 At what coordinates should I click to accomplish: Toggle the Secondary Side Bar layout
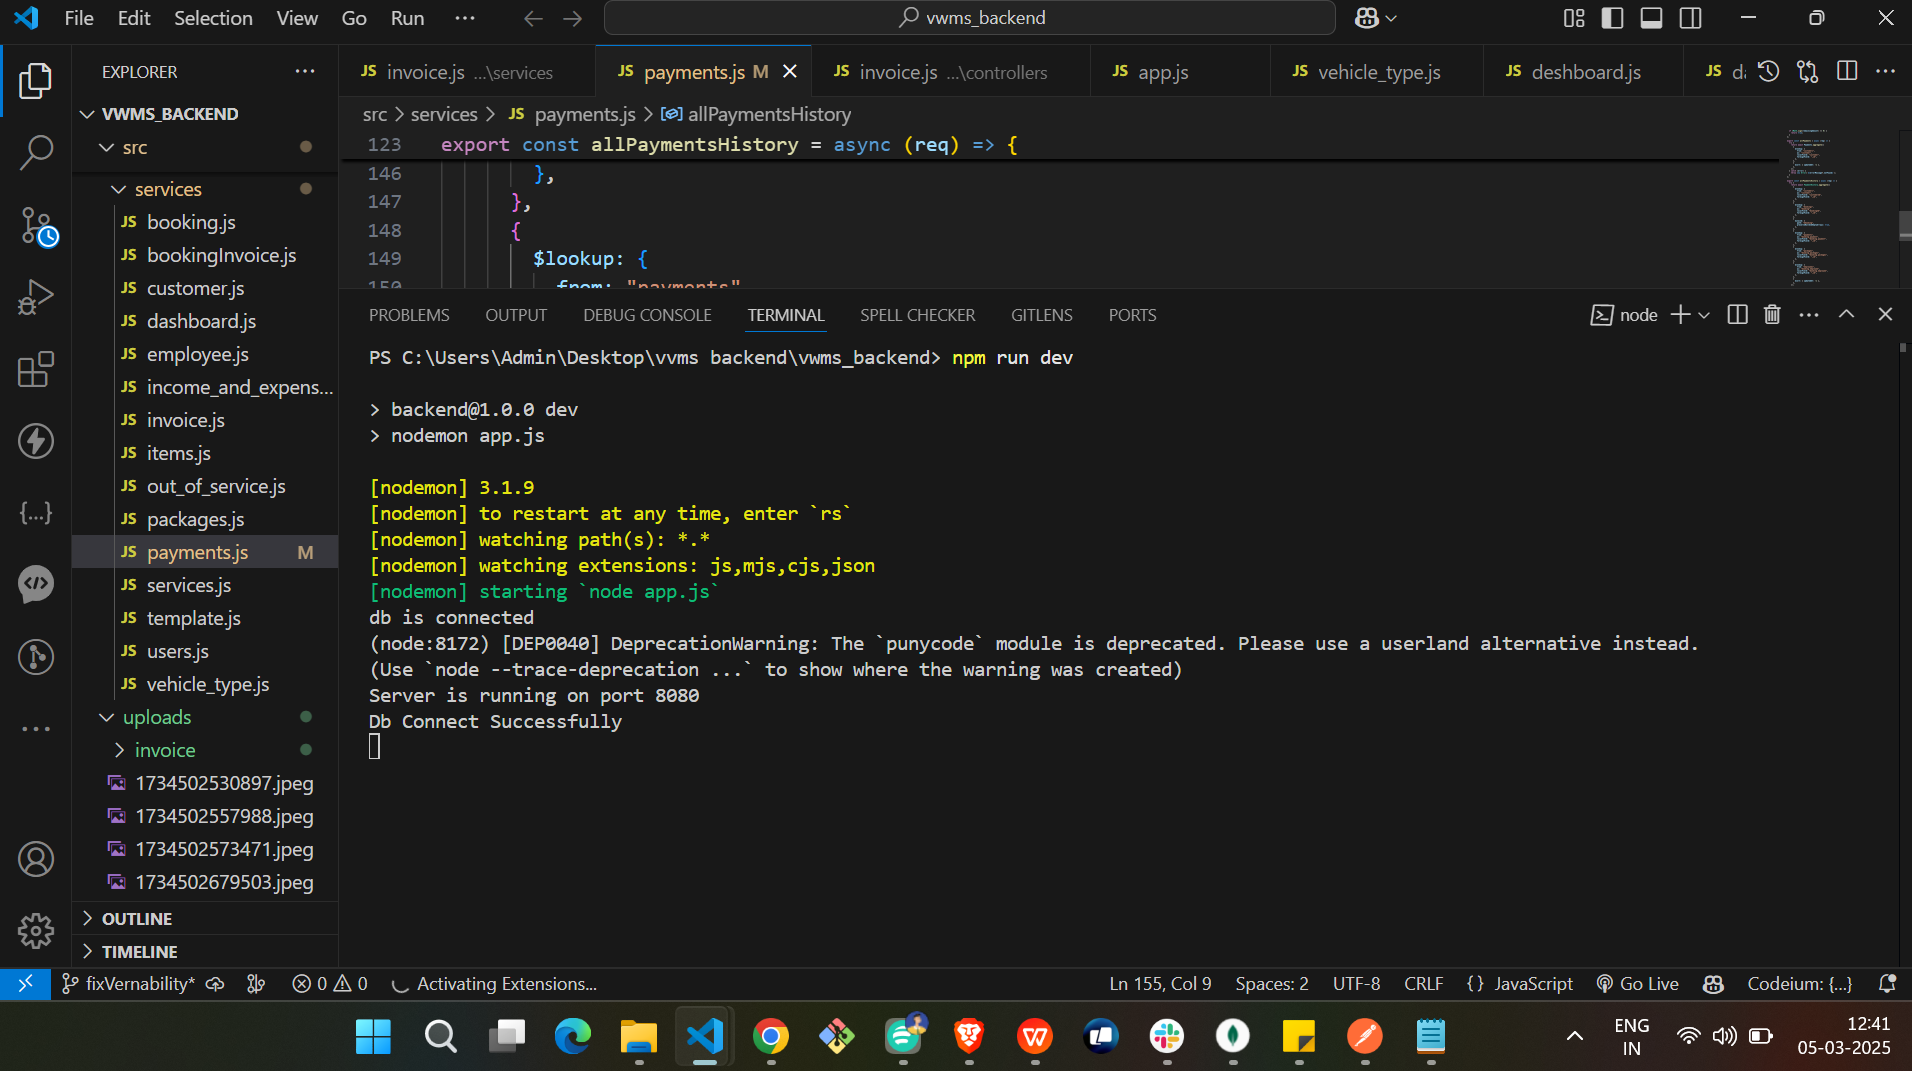[x=1690, y=18]
